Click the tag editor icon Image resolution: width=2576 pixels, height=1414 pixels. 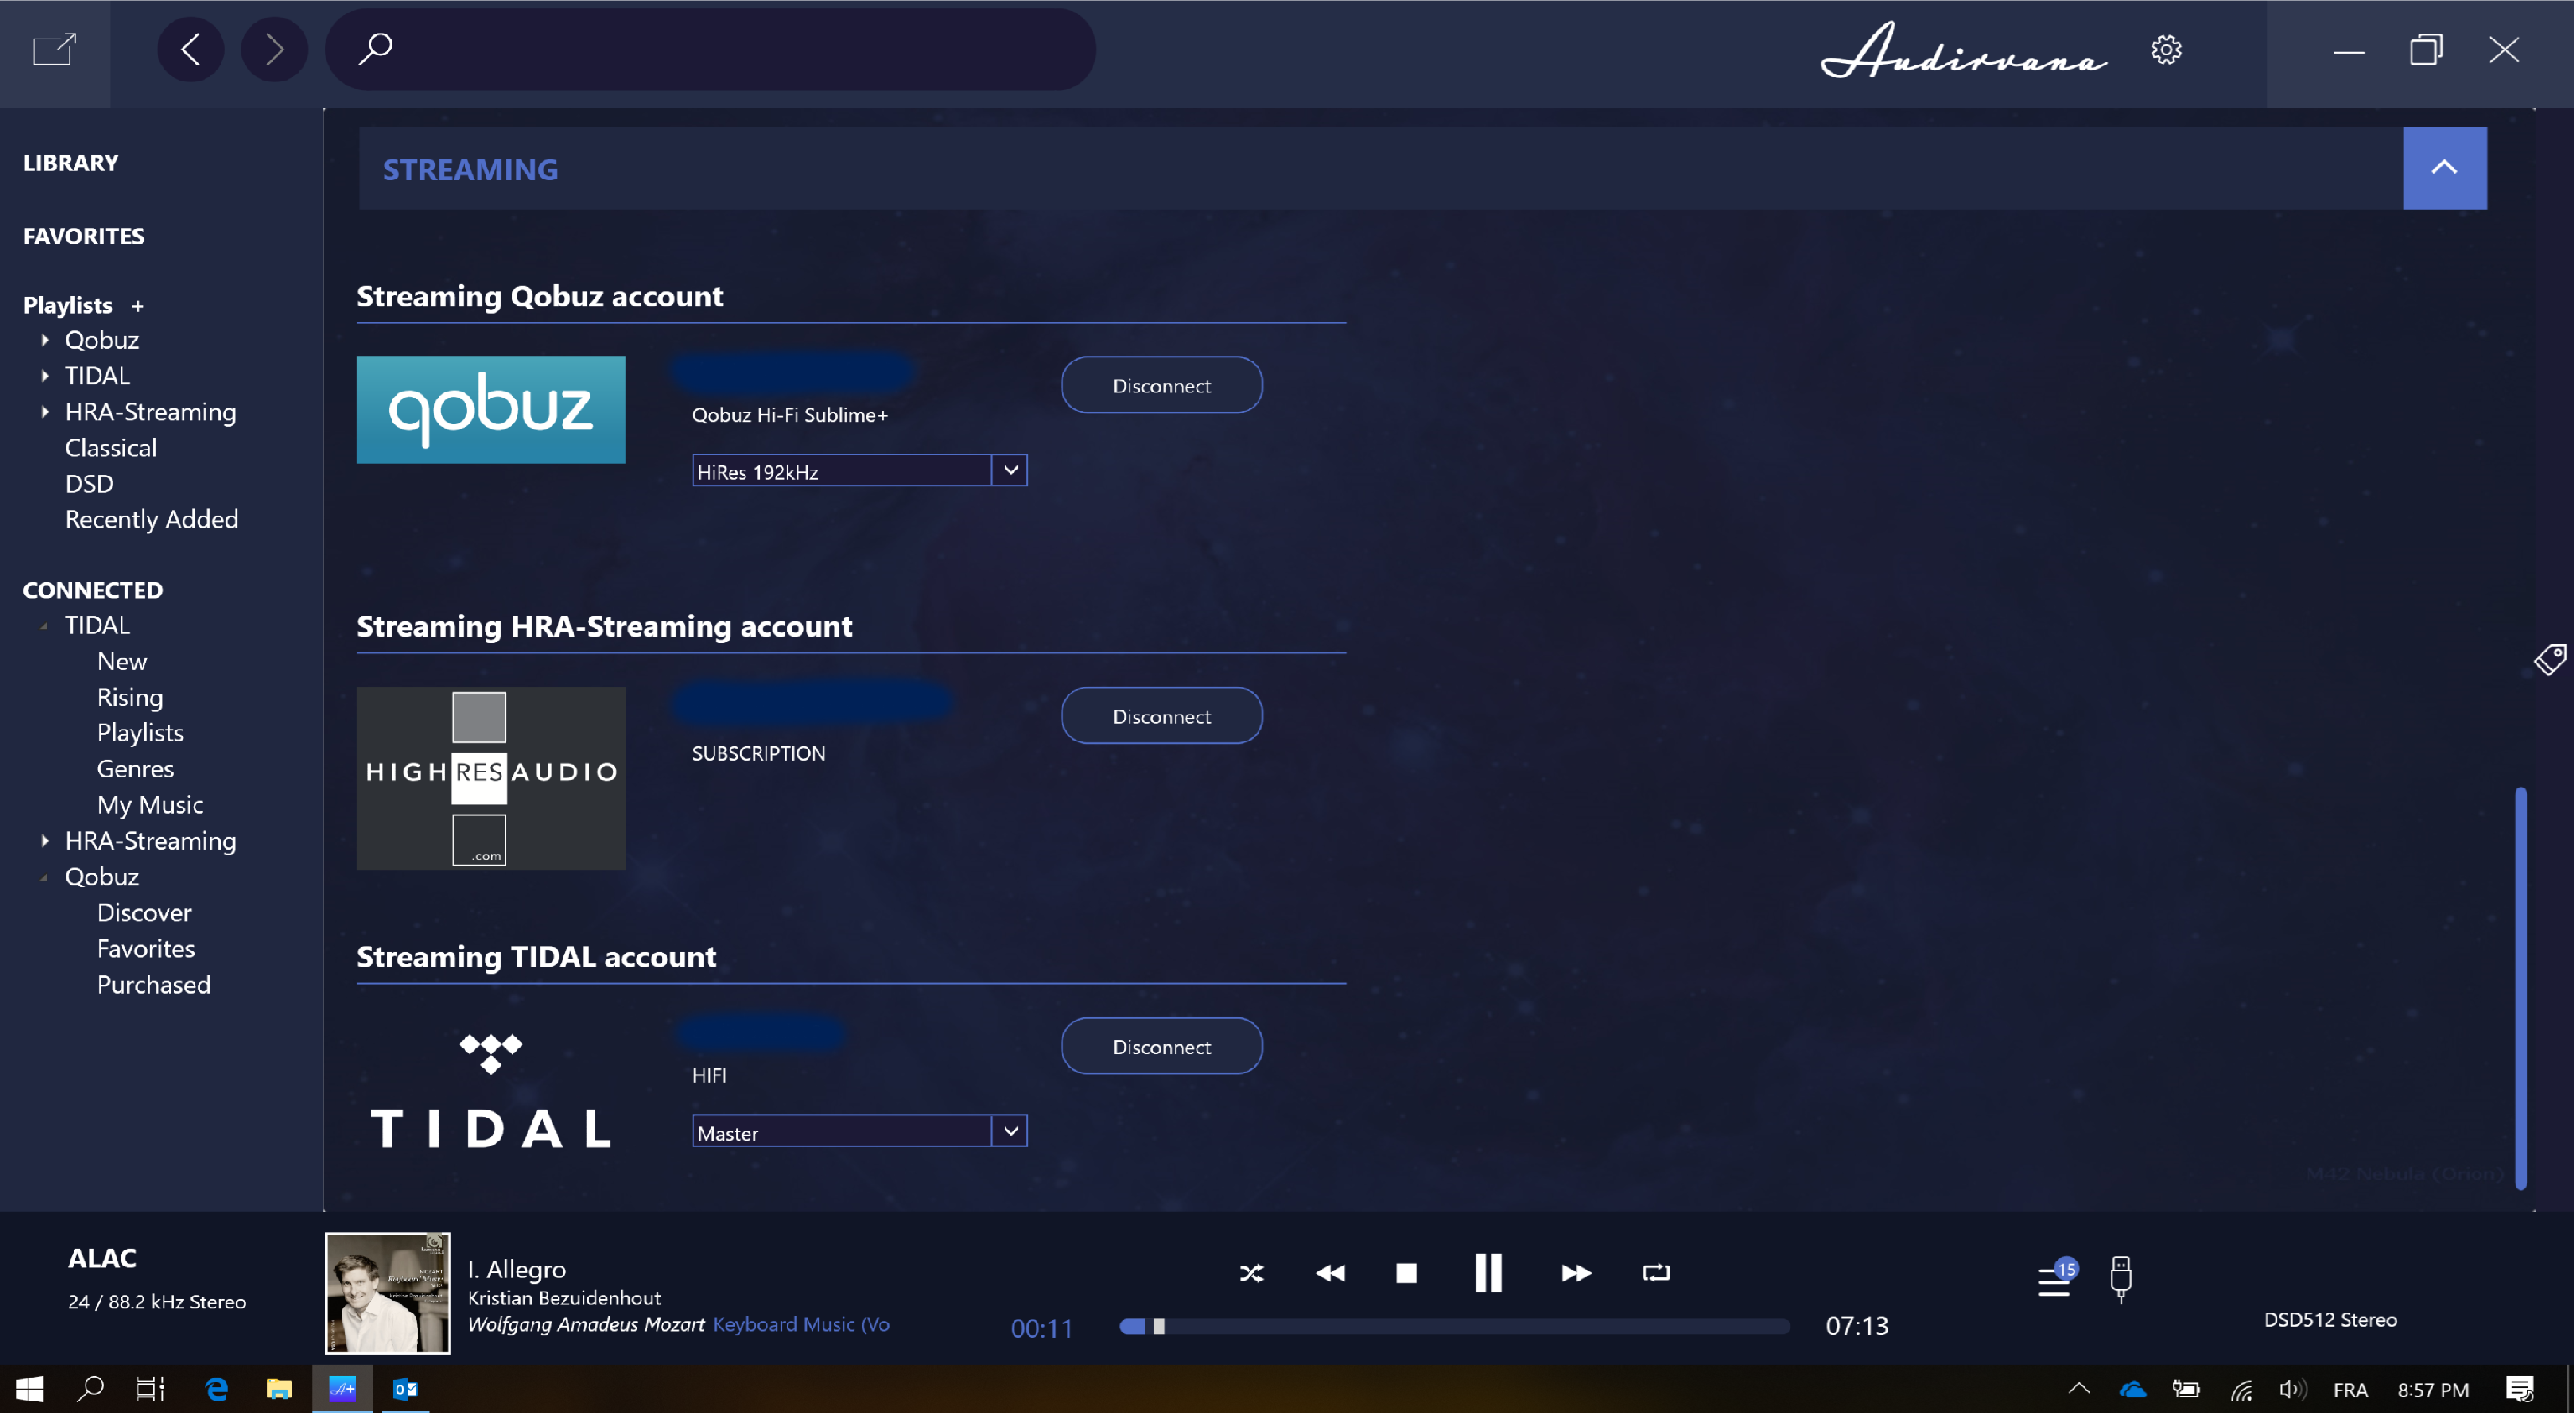(2549, 660)
